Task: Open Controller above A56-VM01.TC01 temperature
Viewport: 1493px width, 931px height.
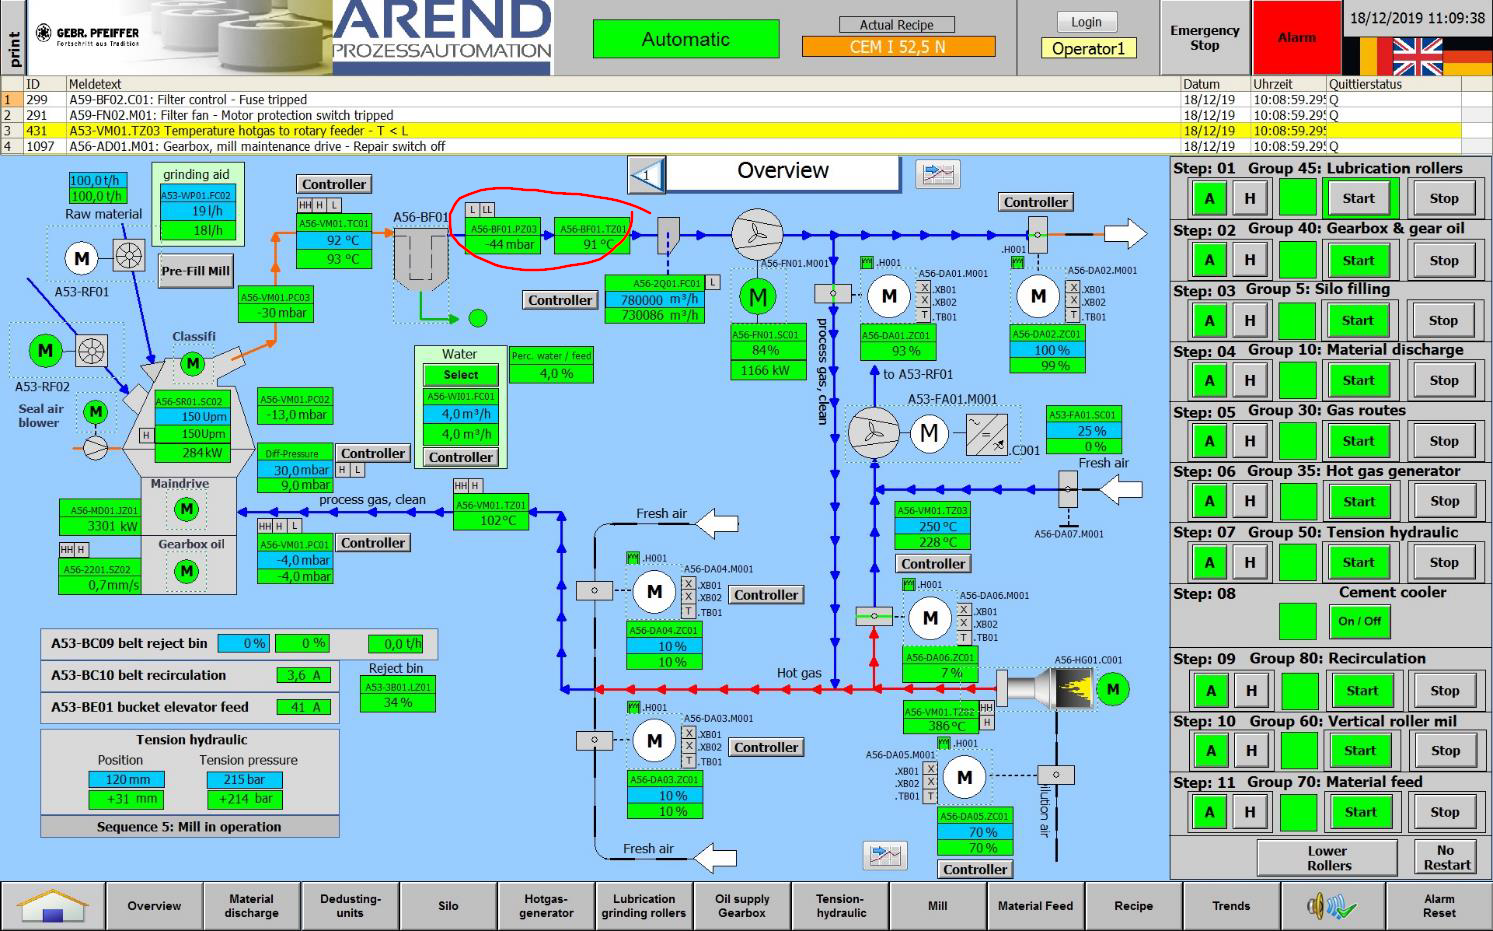Action: pyautogui.click(x=334, y=184)
